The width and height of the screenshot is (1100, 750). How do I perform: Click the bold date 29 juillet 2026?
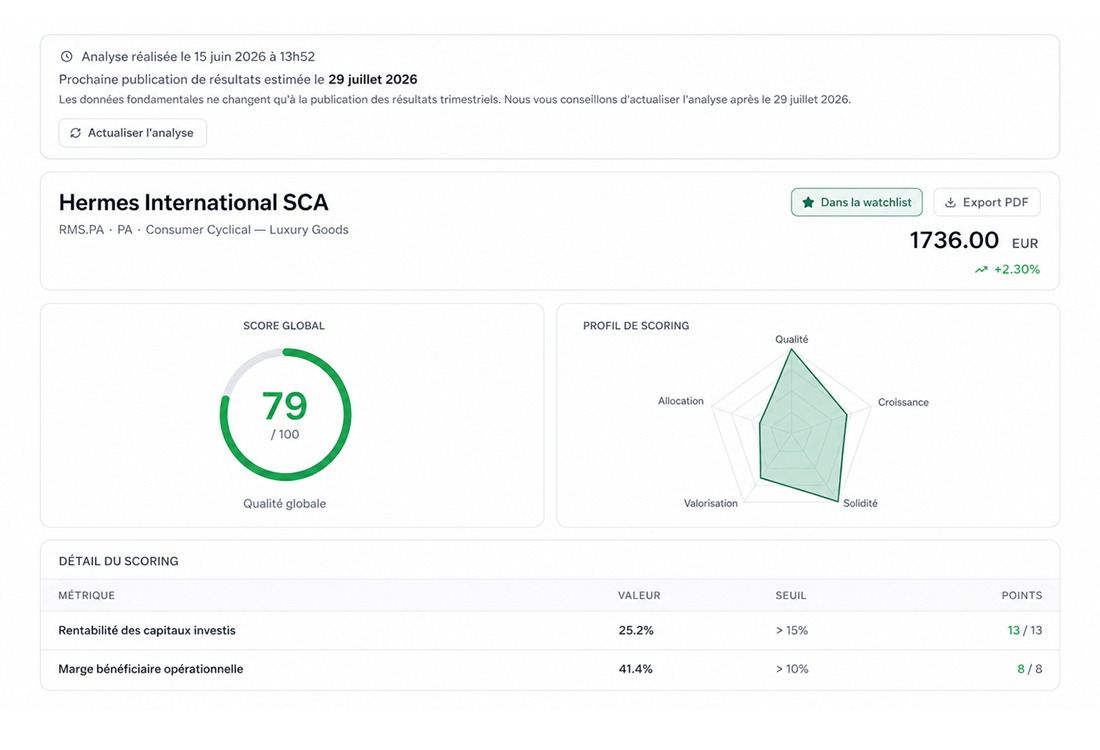(373, 79)
